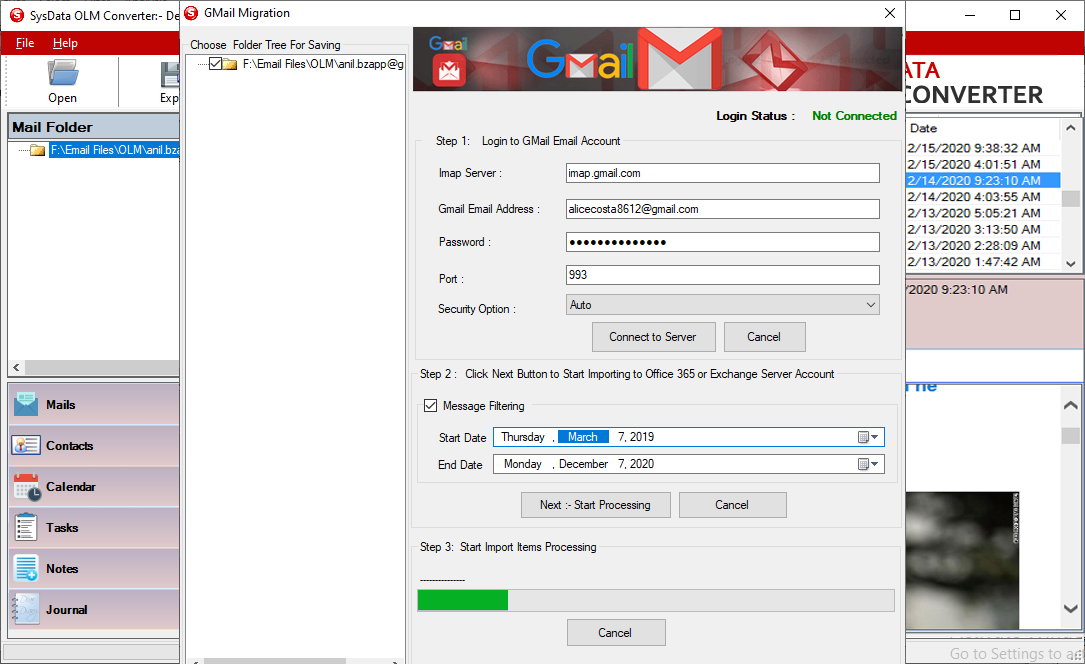Click the preview image thumbnail
This screenshot has width=1085, height=664.
tap(963, 560)
